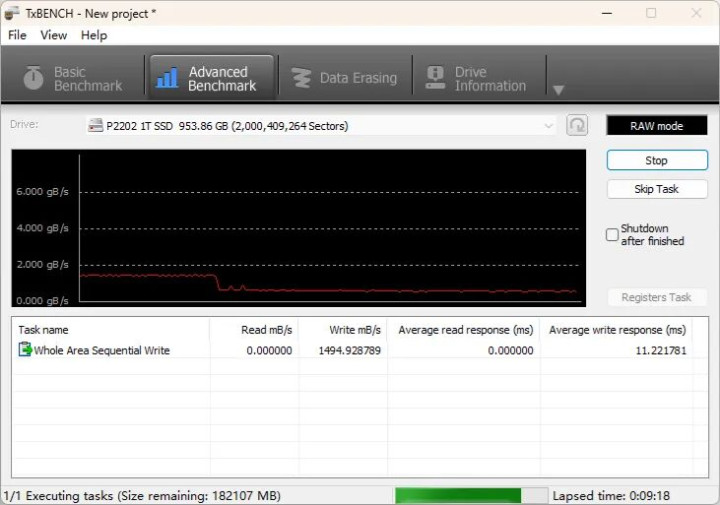Click the Registers Task button

657,297
